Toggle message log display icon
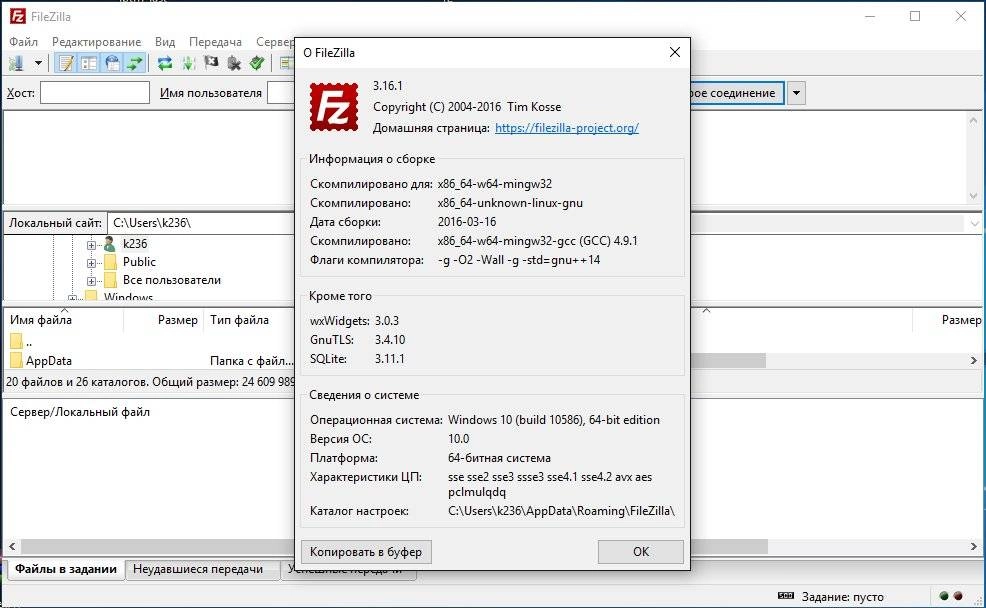Screen dimensions: 986x608 click(x=66, y=63)
